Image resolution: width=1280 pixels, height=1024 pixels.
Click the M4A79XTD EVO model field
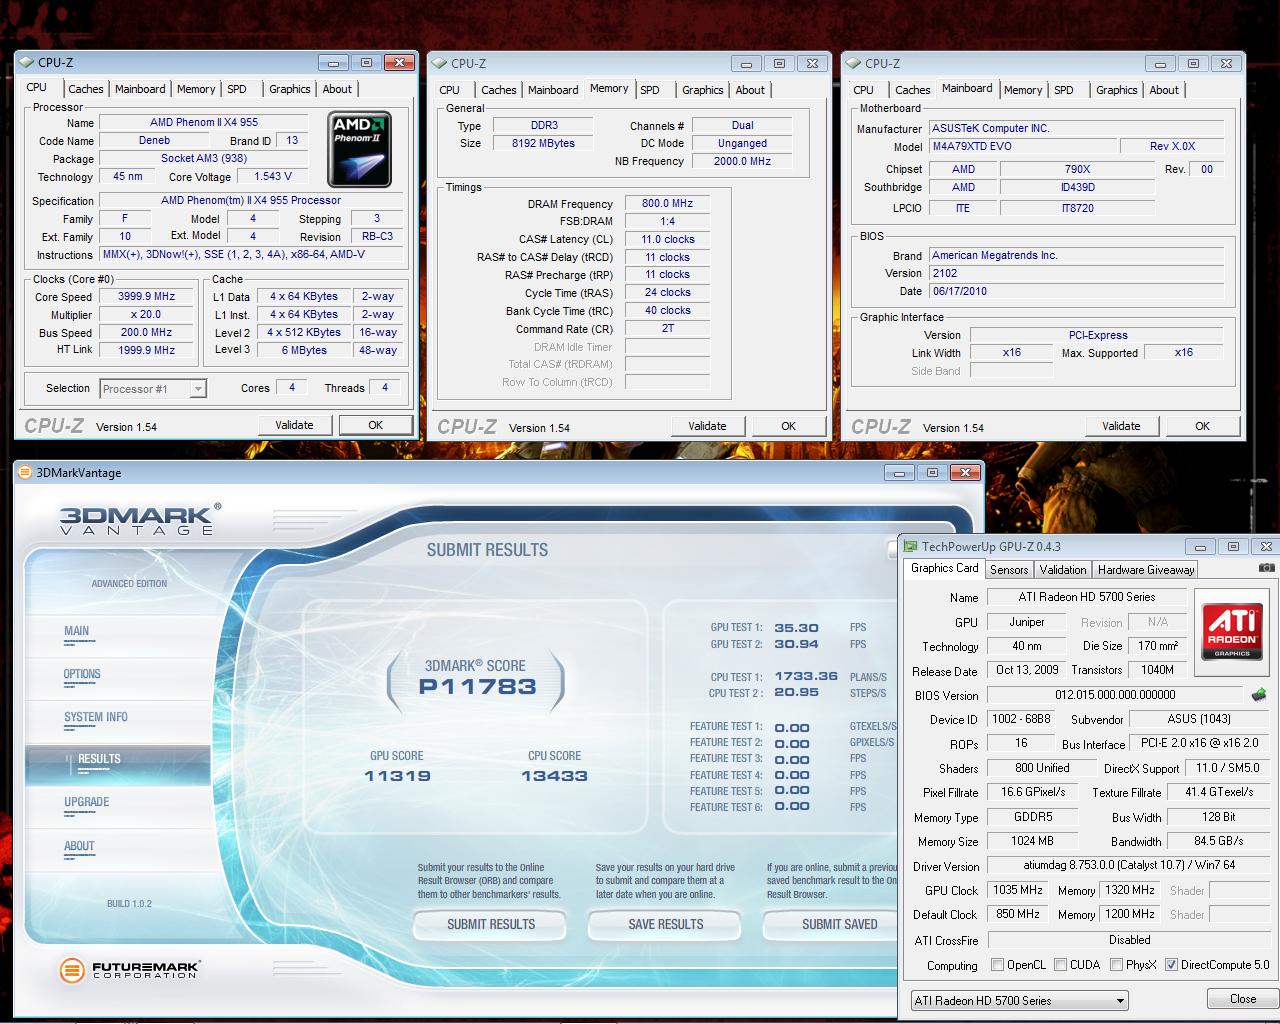1024,146
